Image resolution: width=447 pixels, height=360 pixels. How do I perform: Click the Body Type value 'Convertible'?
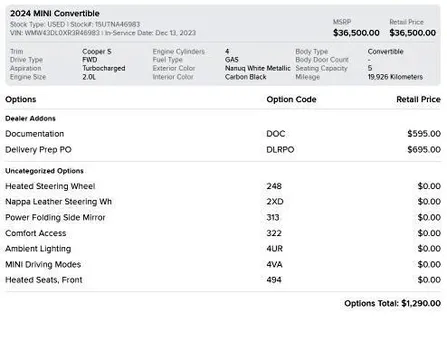(x=386, y=52)
